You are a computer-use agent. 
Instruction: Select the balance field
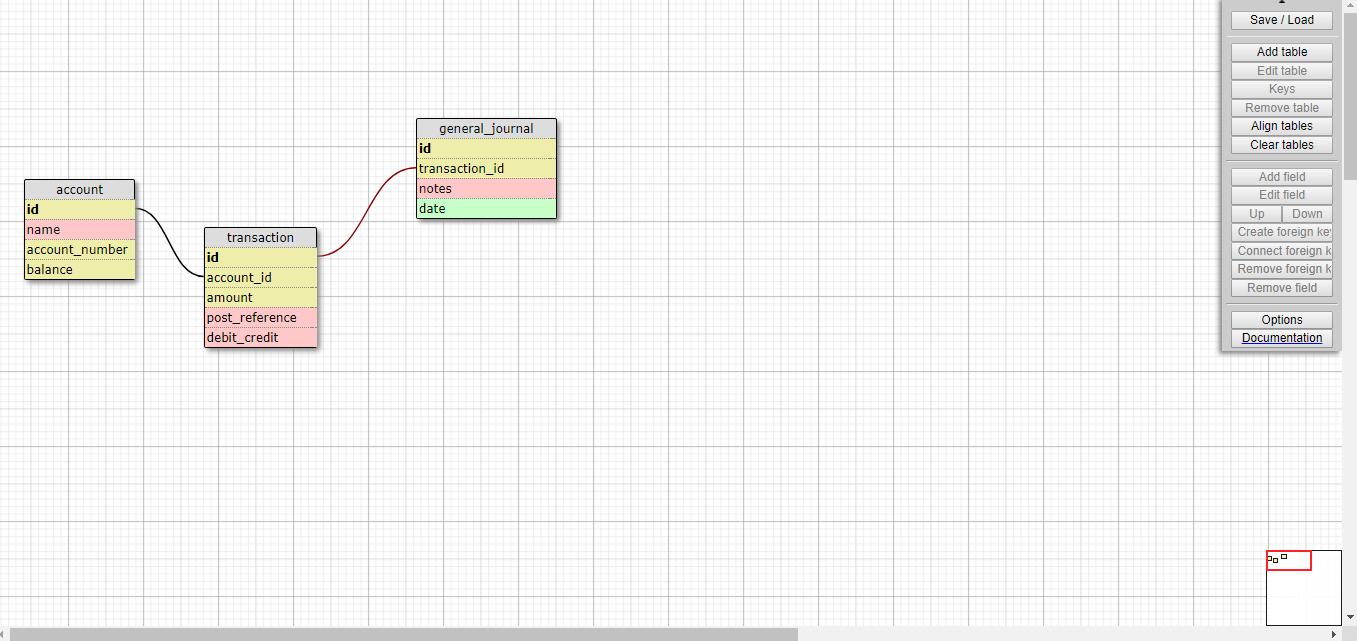[79, 270]
